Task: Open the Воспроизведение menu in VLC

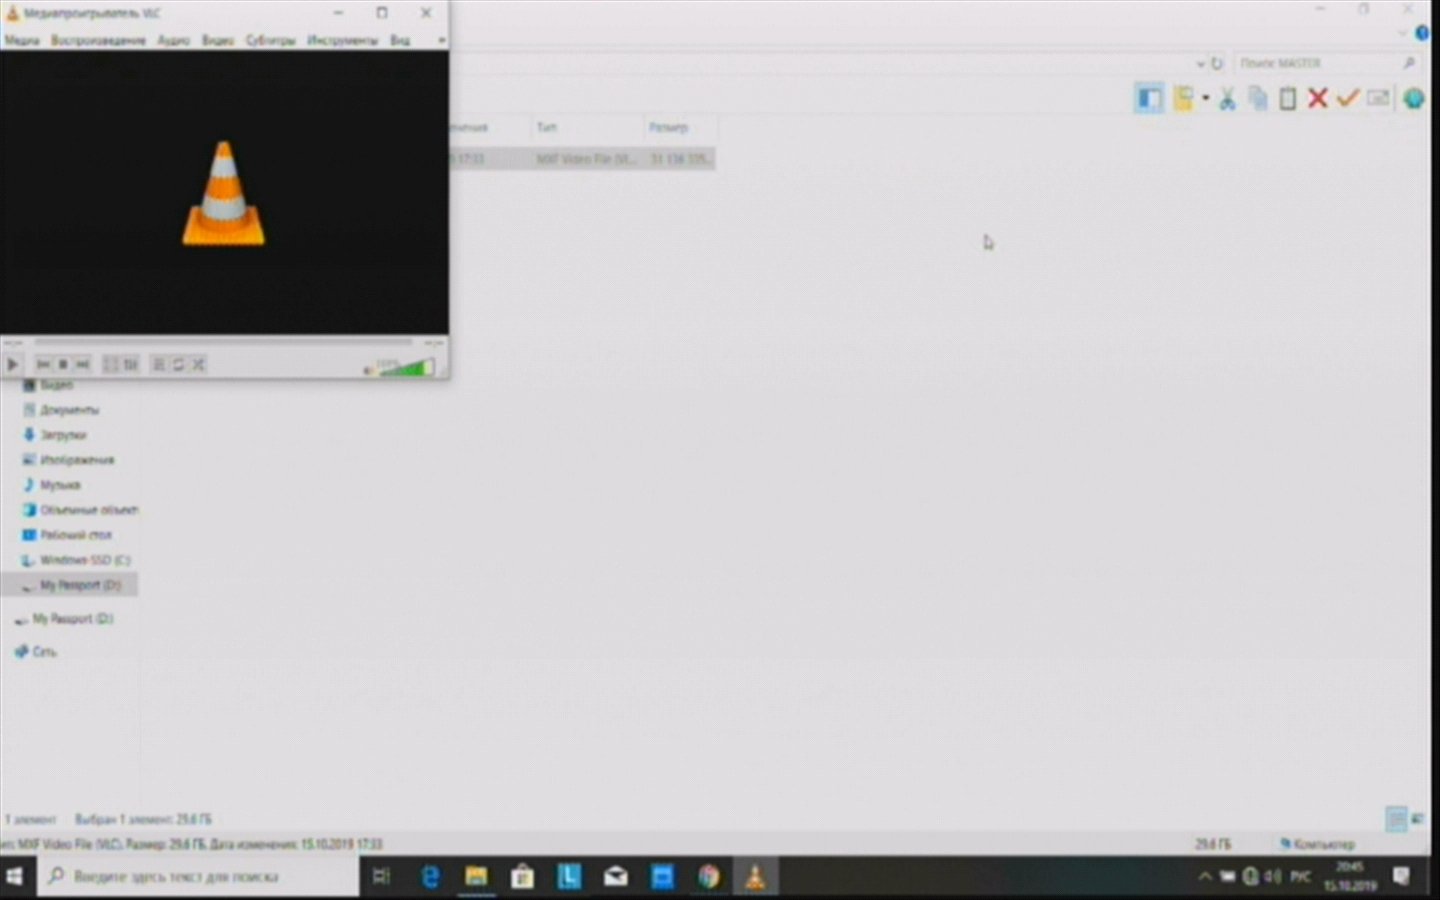Action: [x=98, y=41]
